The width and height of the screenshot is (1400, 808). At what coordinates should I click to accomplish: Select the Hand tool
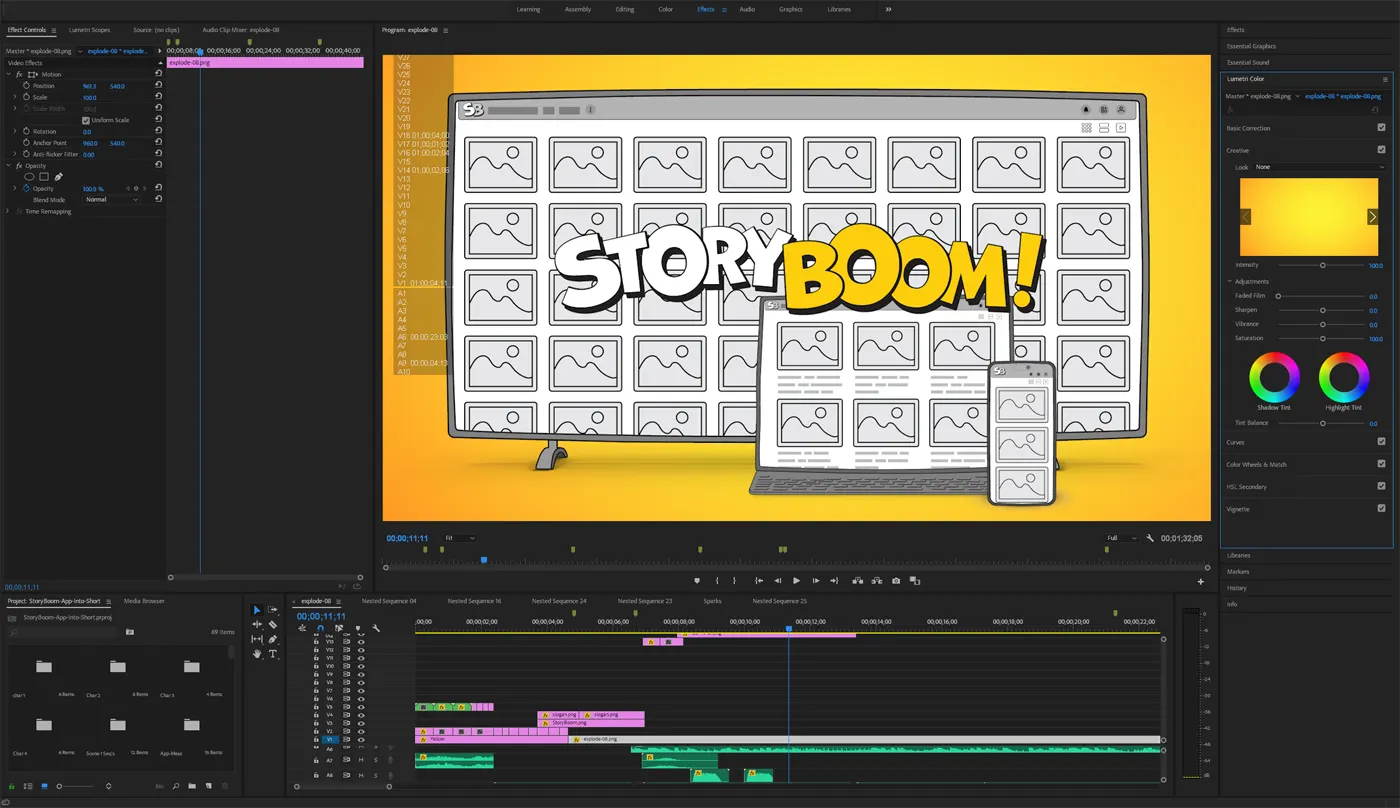(257, 654)
